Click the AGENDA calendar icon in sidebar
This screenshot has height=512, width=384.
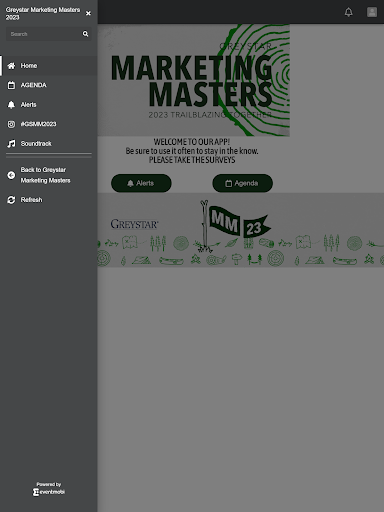click(11, 85)
